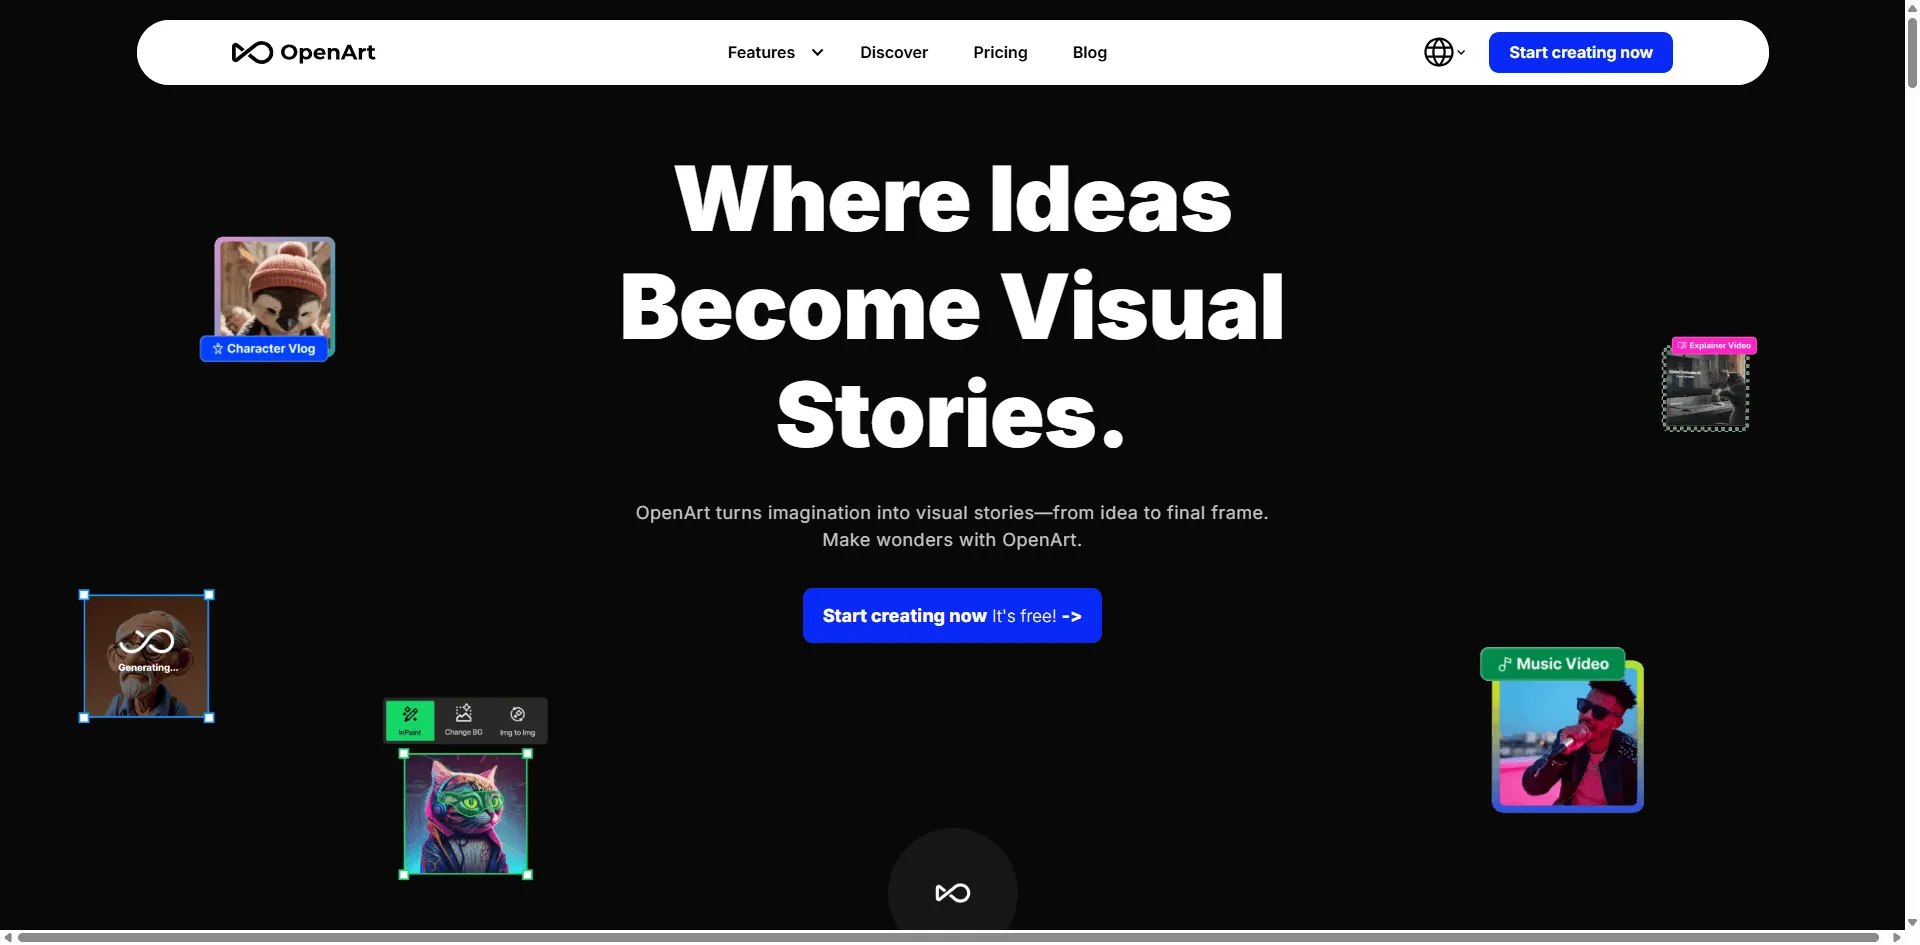This screenshot has width=1920, height=945.
Task: Open the neon cat image thumbnail
Action: pyautogui.click(x=465, y=814)
